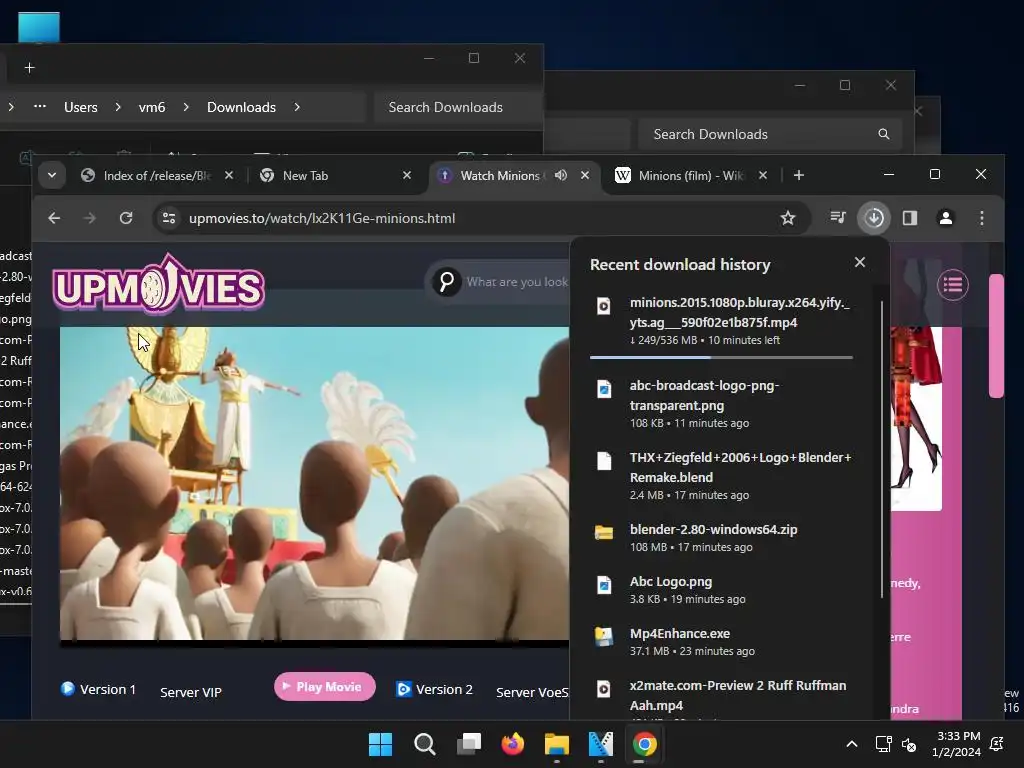The width and height of the screenshot is (1024, 768).
Task: Select Version 1 server option
Action: (99, 690)
